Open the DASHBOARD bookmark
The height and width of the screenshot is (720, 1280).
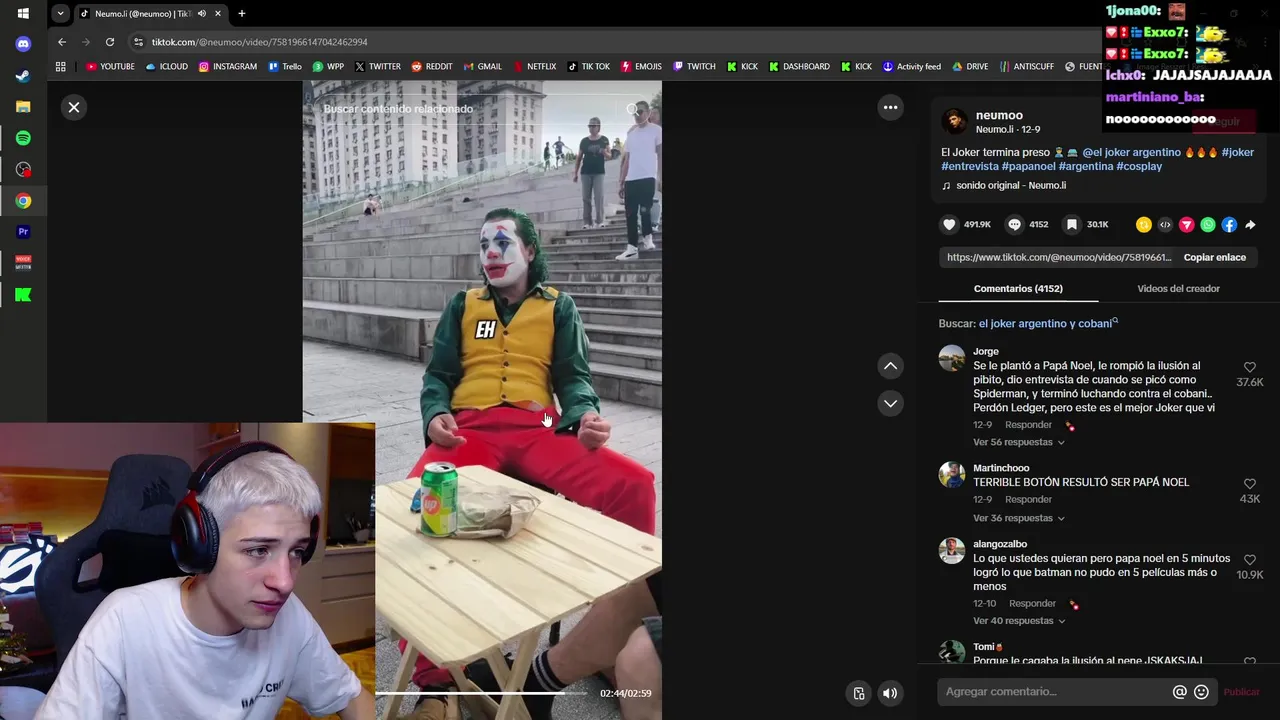799,67
